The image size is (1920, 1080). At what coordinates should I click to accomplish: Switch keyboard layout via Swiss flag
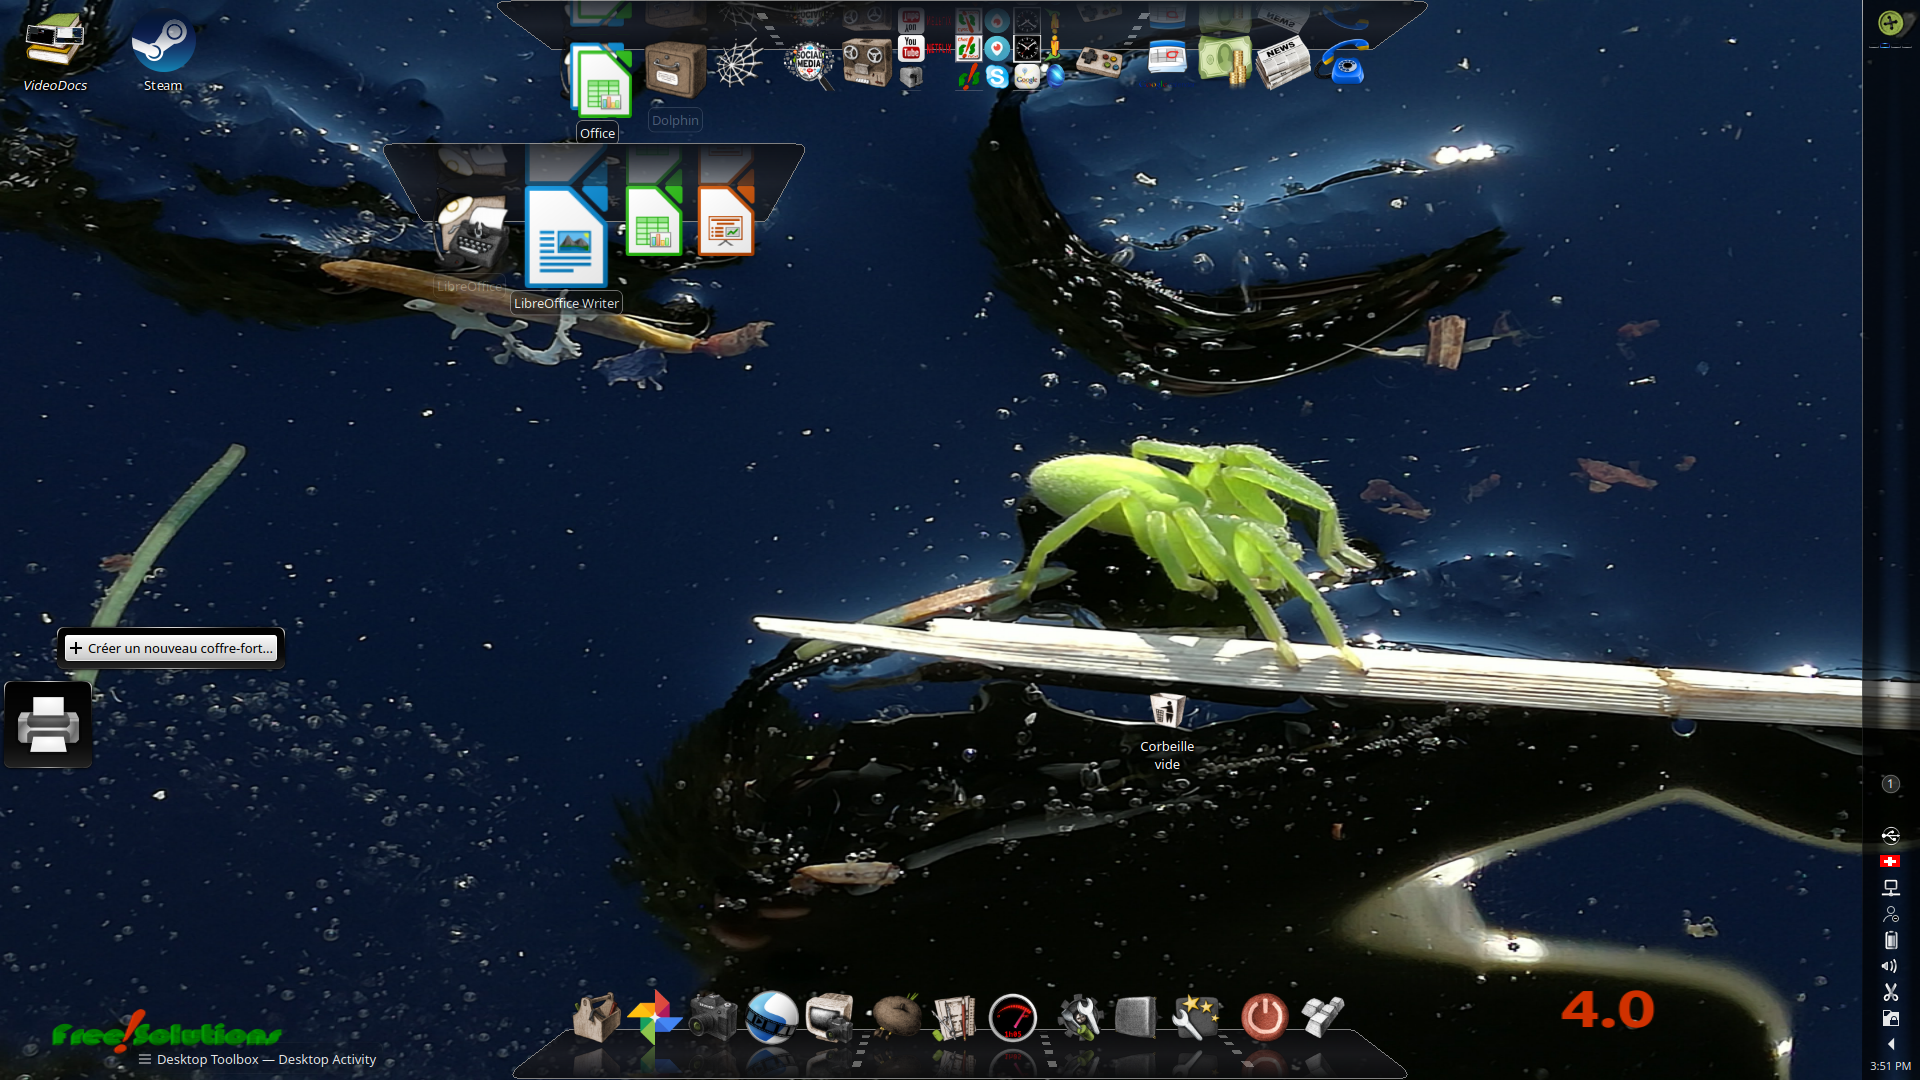[x=1889, y=861]
